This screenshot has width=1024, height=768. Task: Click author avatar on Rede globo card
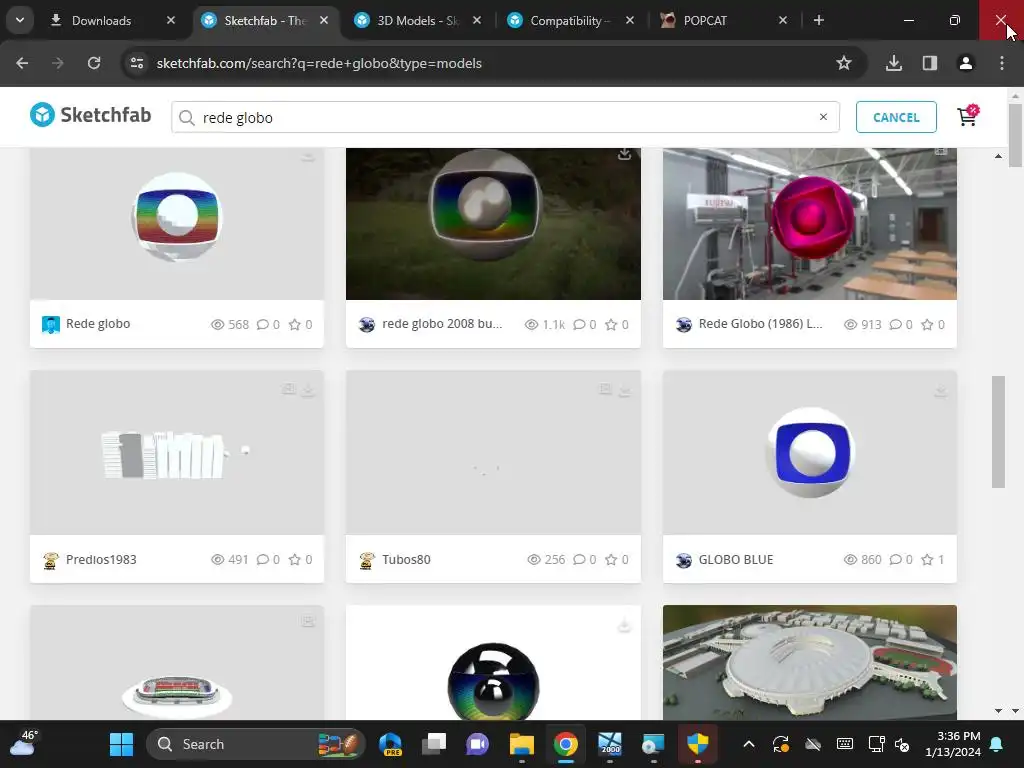(51, 325)
